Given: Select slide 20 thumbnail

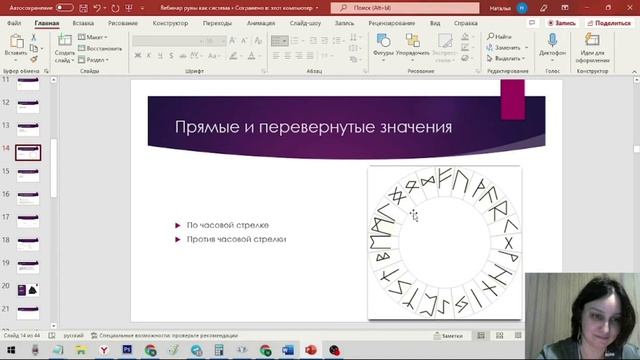Looking at the screenshot, I should coord(28,290).
